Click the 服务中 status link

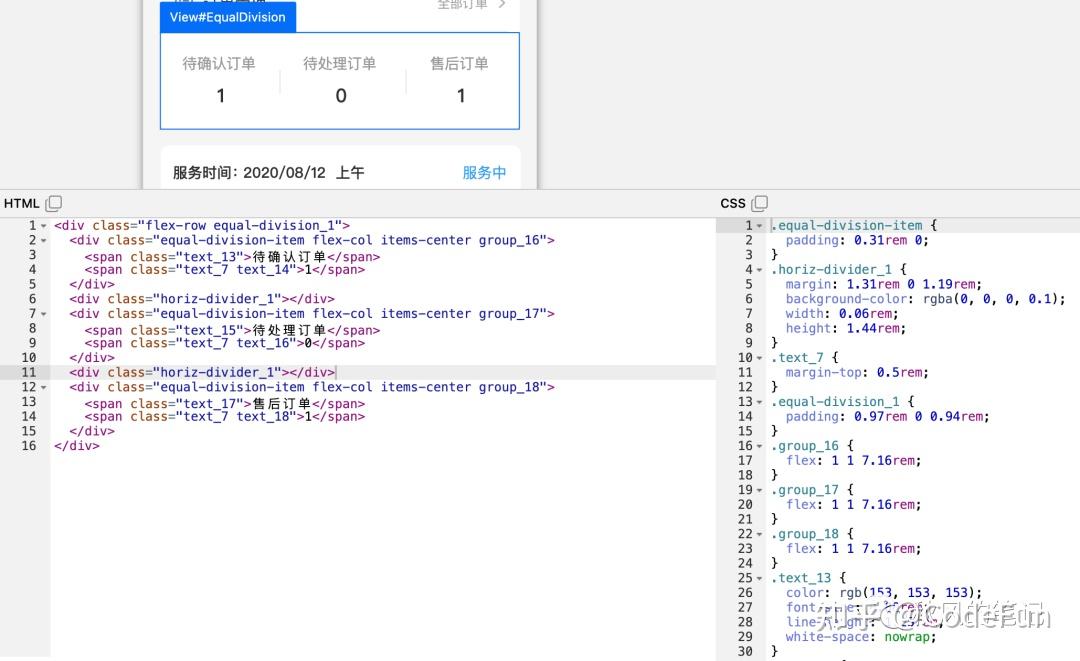point(485,172)
